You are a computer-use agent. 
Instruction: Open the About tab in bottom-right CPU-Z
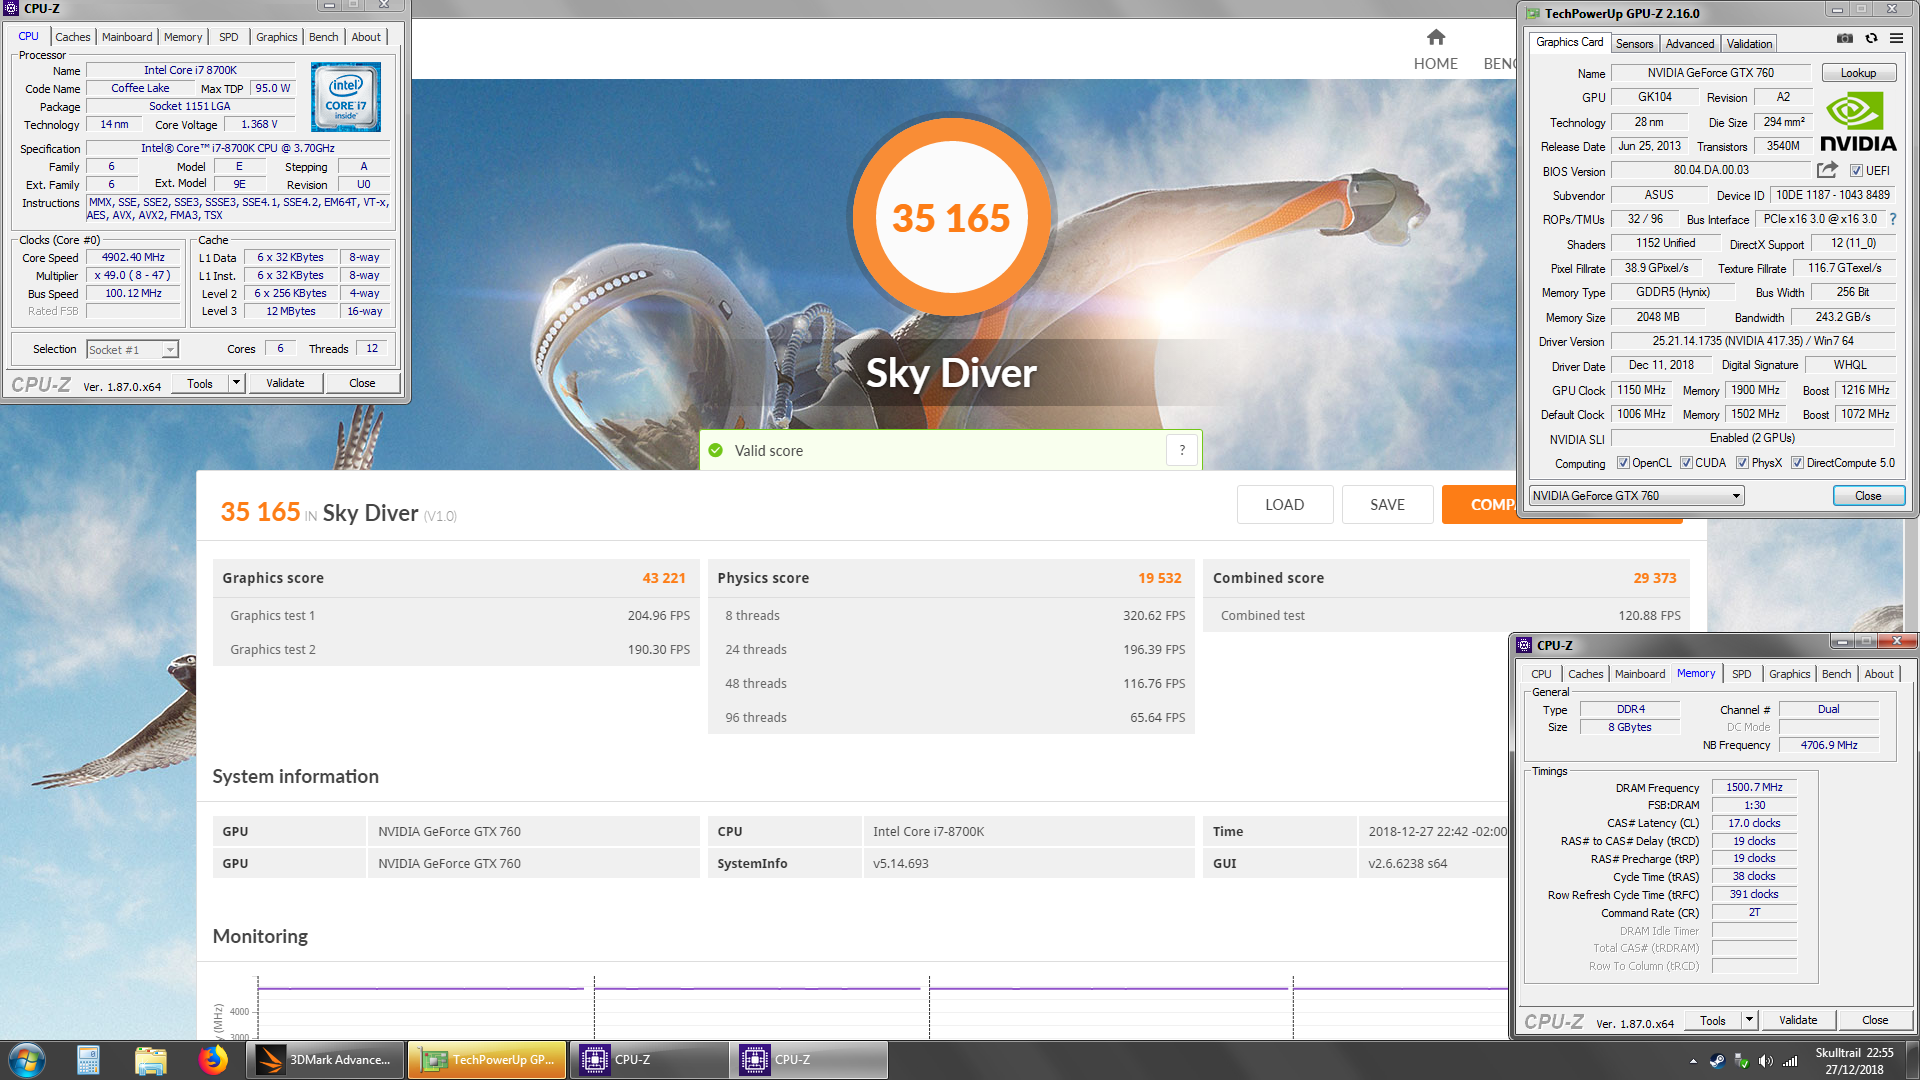[1878, 674]
